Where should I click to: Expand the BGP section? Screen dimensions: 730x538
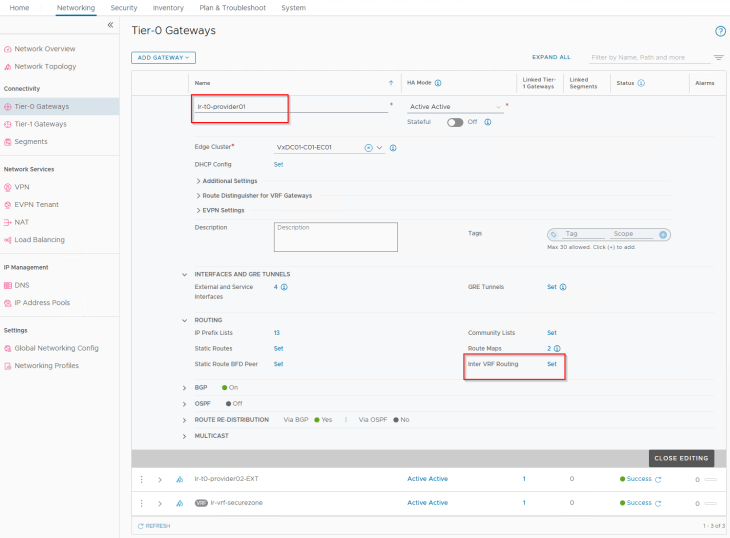(x=184, y=387)
